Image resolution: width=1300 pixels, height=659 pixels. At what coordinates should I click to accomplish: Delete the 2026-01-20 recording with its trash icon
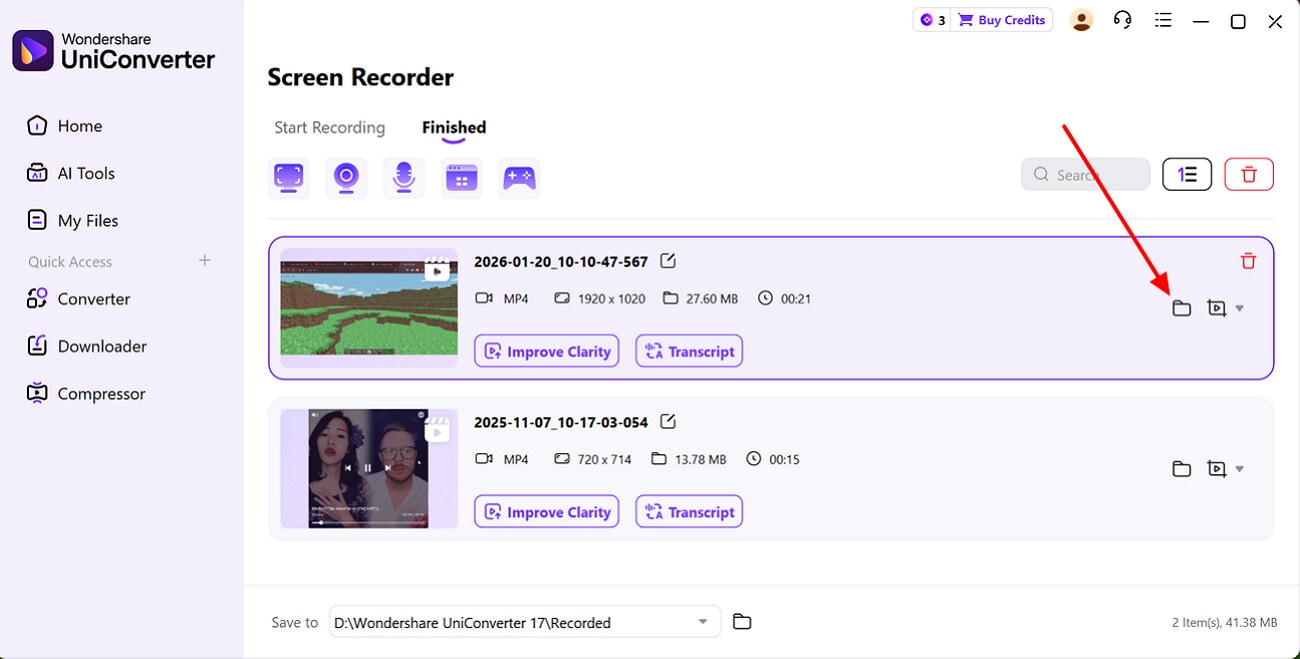click(x=1248, y=260)
